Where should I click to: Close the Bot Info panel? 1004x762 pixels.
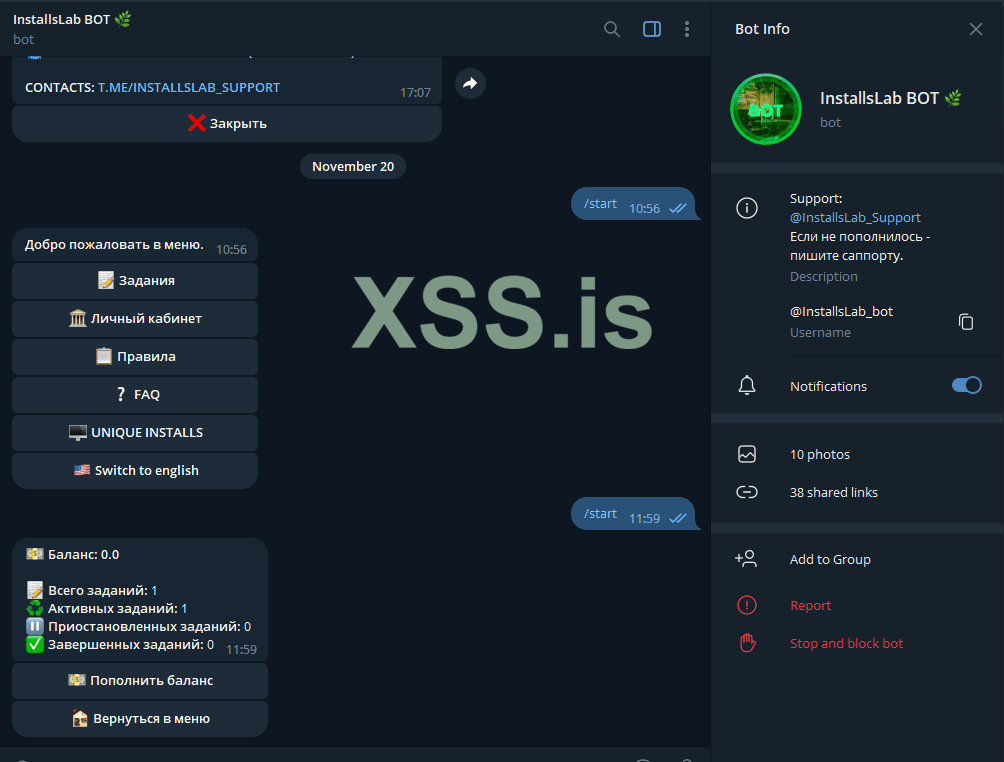point(975,29)
